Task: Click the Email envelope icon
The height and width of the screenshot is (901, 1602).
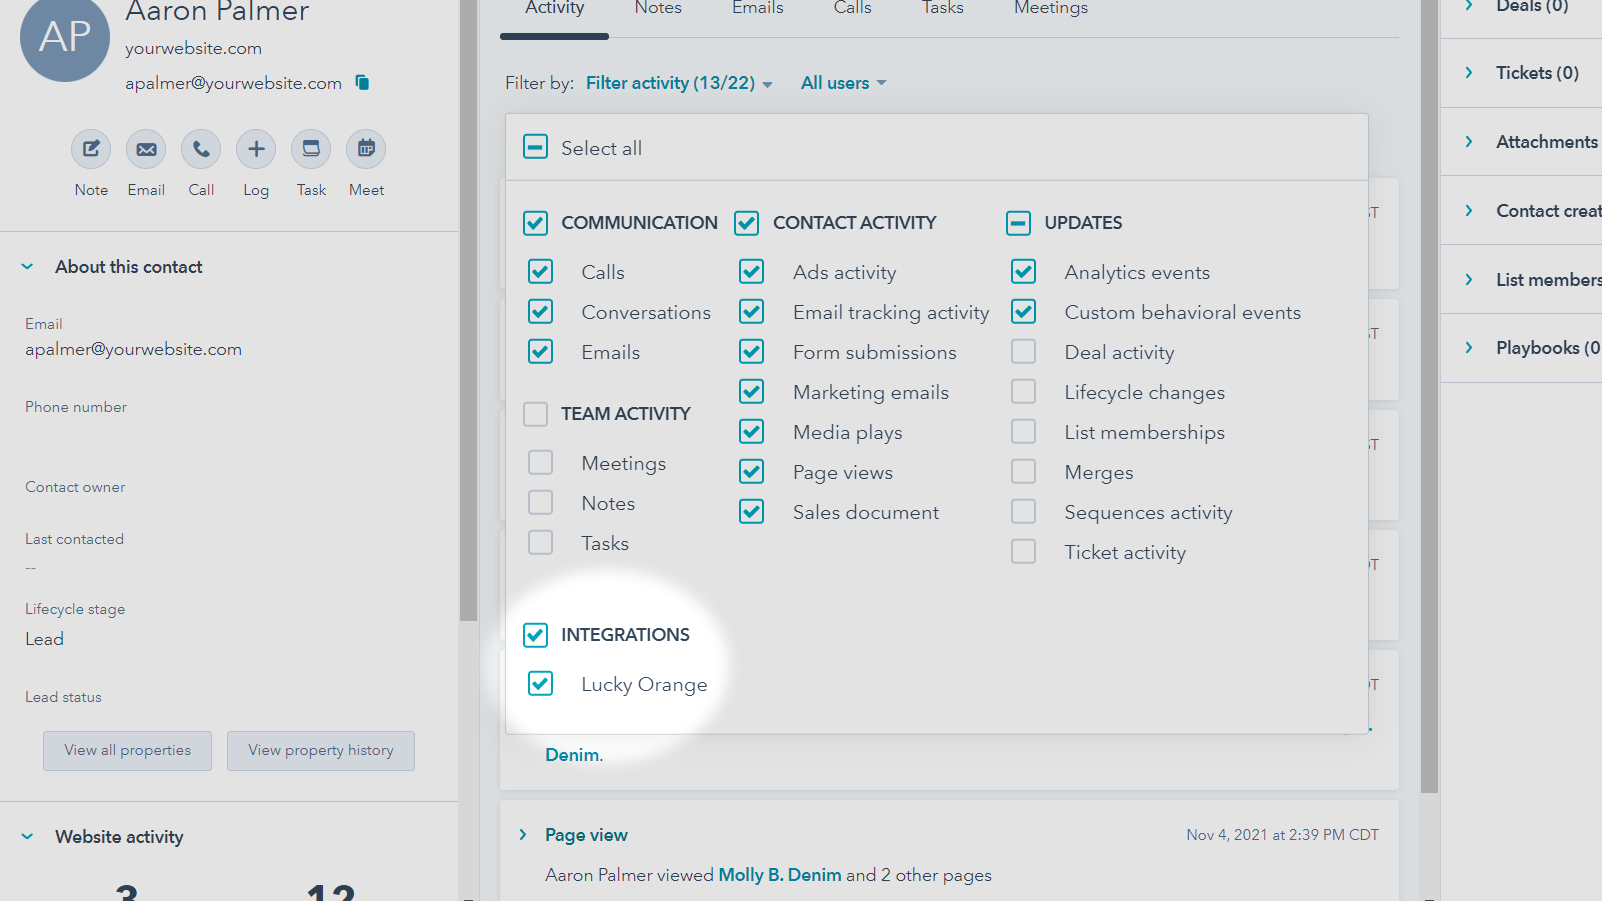Action: [x=146, y=149]
